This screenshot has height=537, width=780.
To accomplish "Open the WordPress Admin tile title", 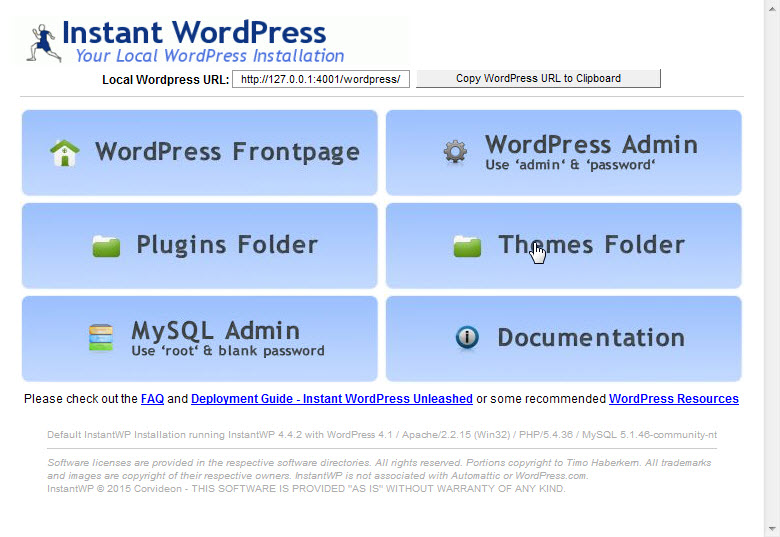I will click(x=591, y=145).
